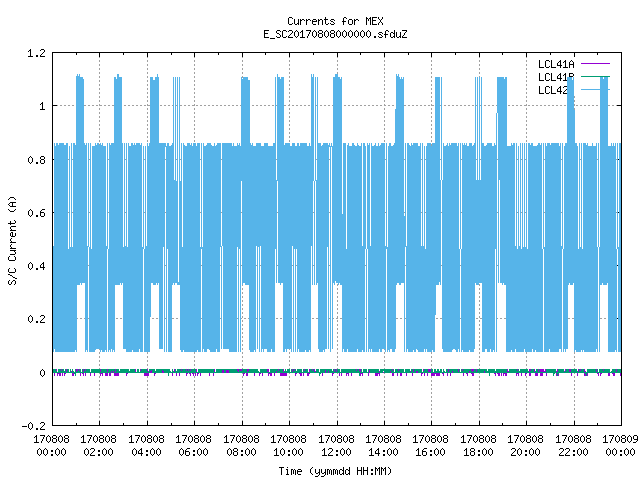This screenshot has width=640, height=480.
Task: Click the y-axis tick value 0.4
Action: [36, 266]
